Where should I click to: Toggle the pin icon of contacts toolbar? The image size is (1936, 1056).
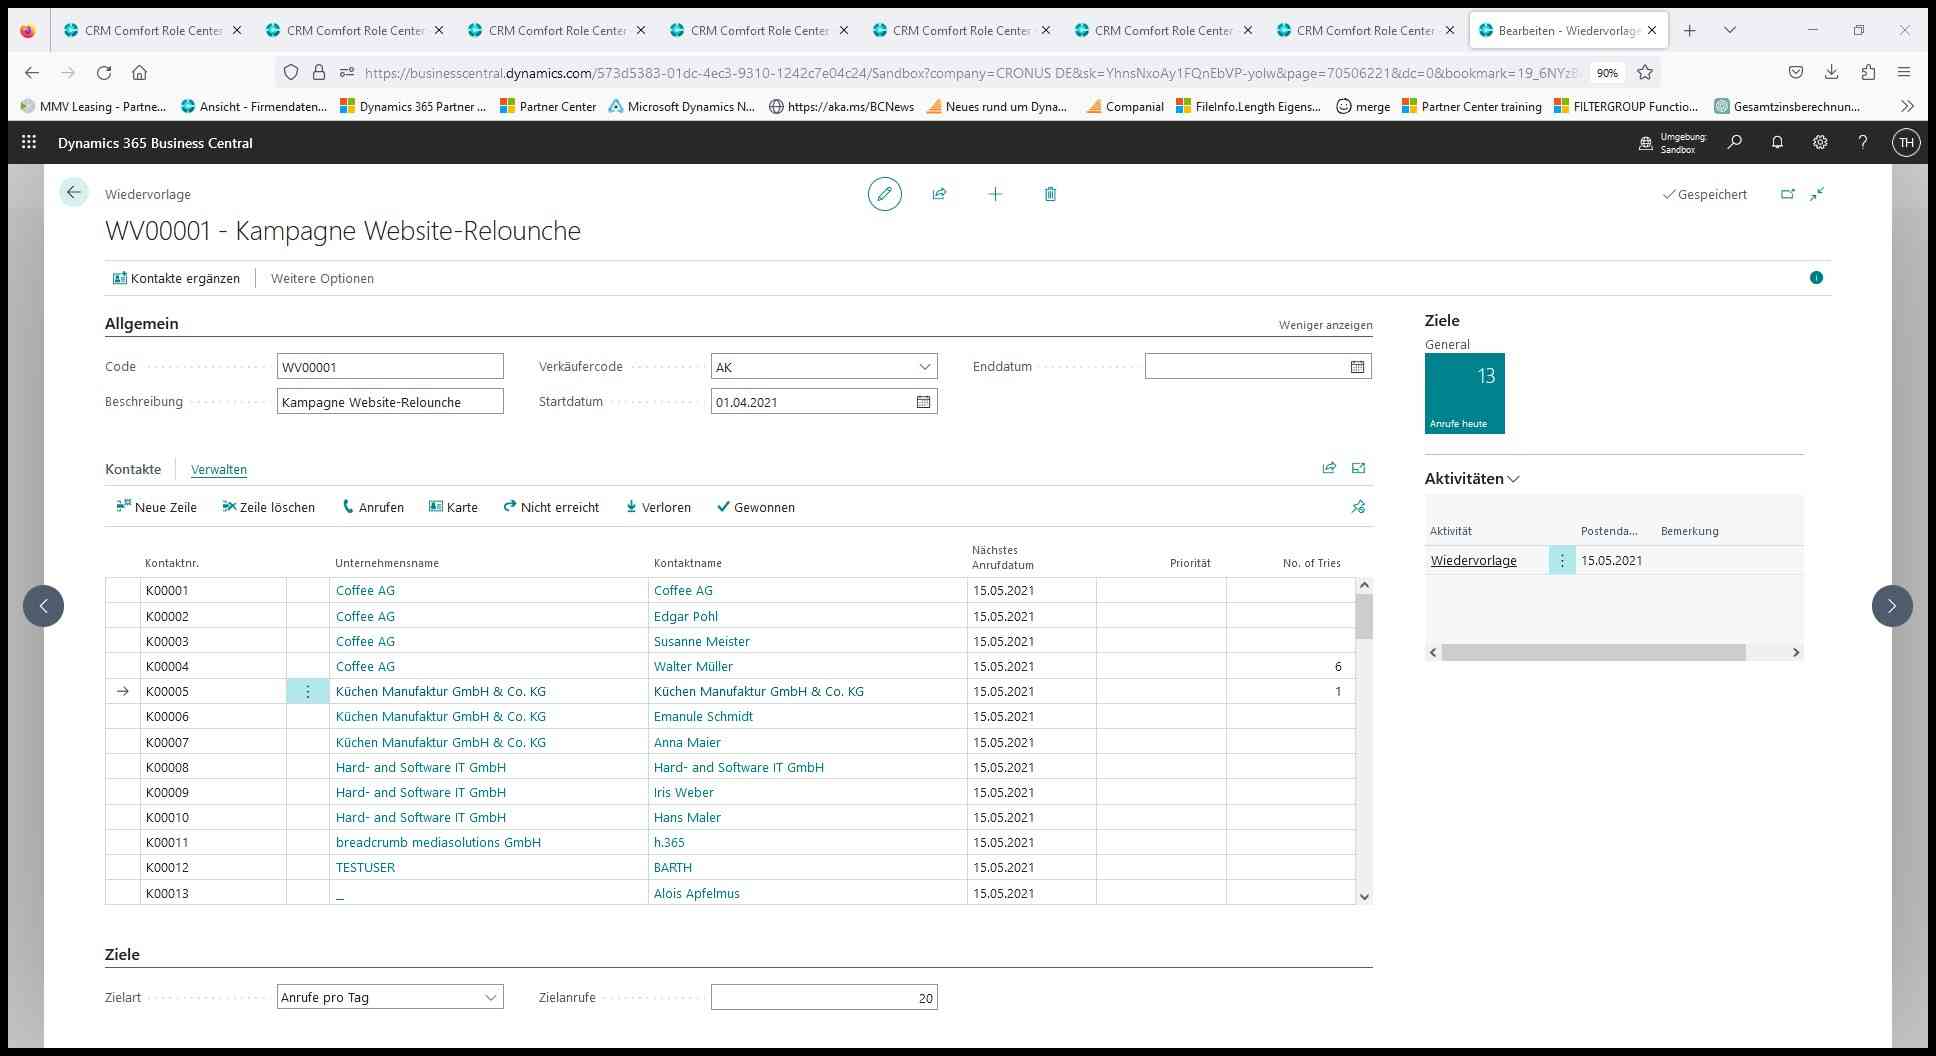[1358, 507]
